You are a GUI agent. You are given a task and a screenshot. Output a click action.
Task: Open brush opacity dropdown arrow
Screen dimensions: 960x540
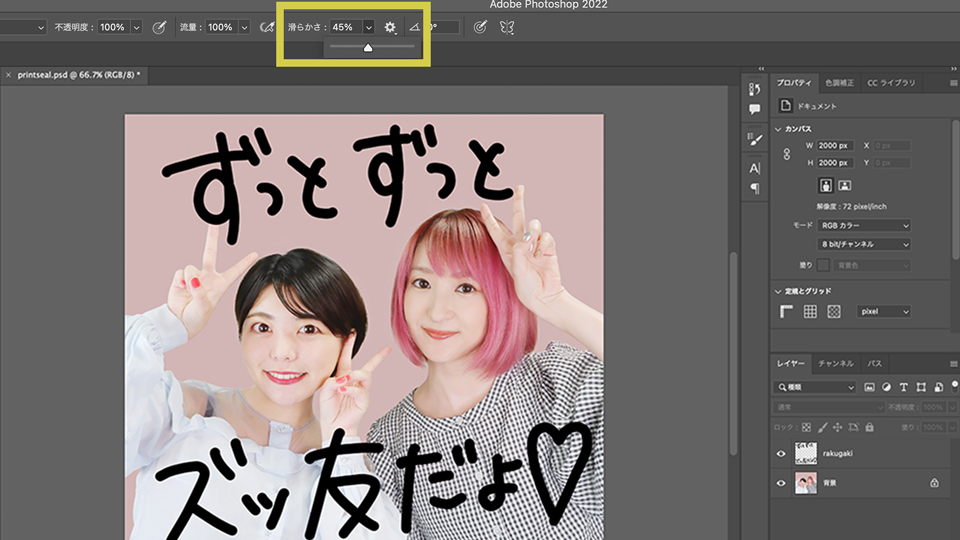coord(137,28)
